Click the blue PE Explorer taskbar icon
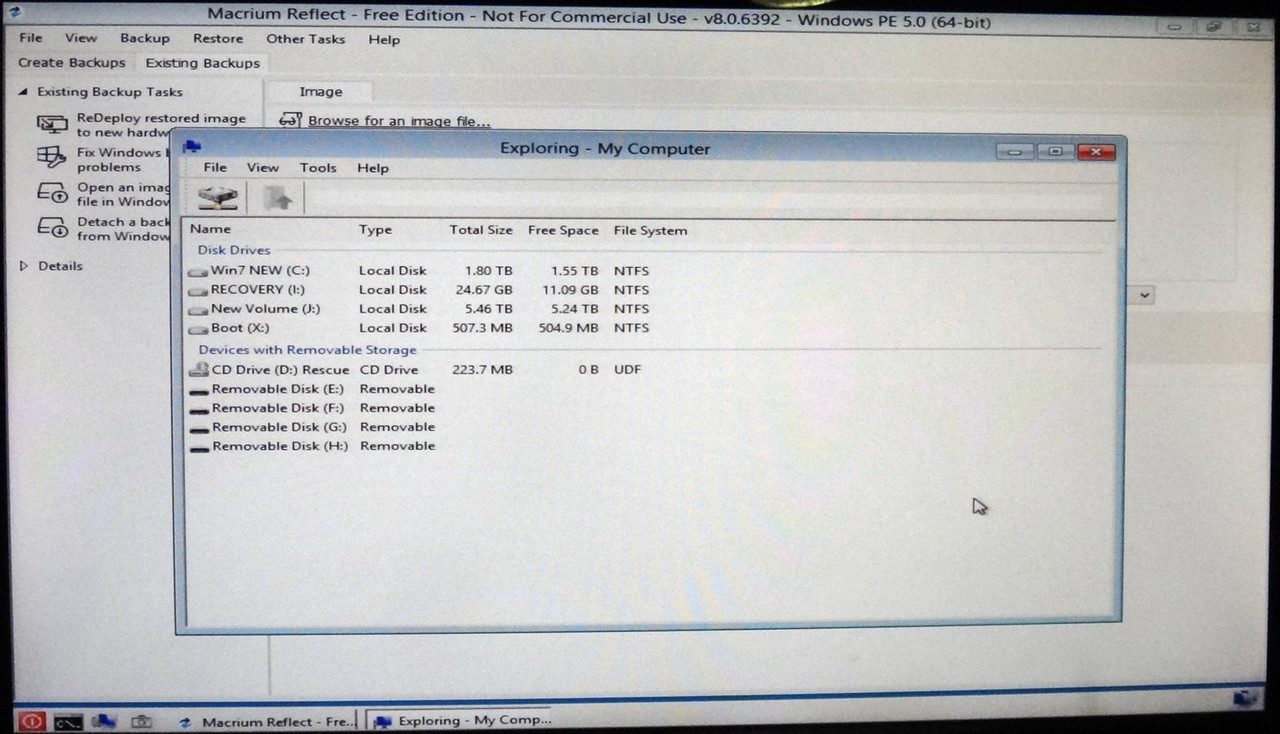 [x=104, y=721]
